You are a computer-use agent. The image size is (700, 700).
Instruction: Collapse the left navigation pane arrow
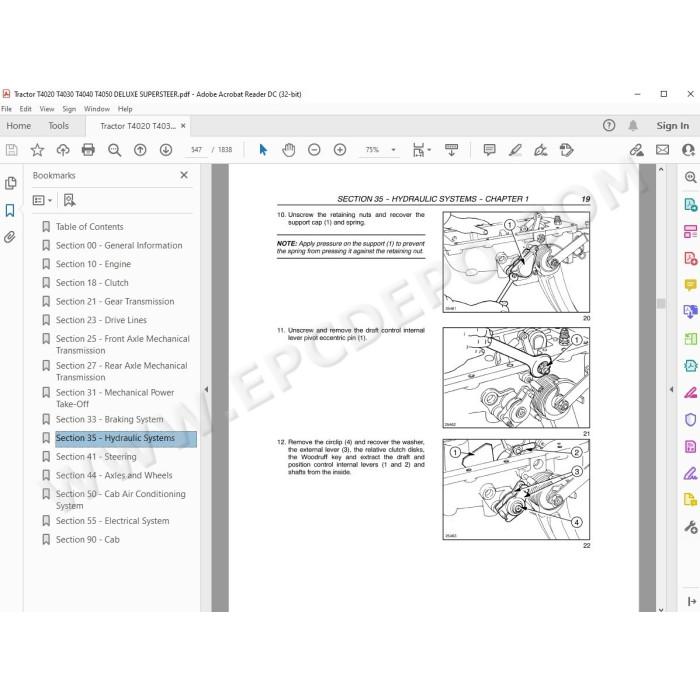(x=206, y=389)
